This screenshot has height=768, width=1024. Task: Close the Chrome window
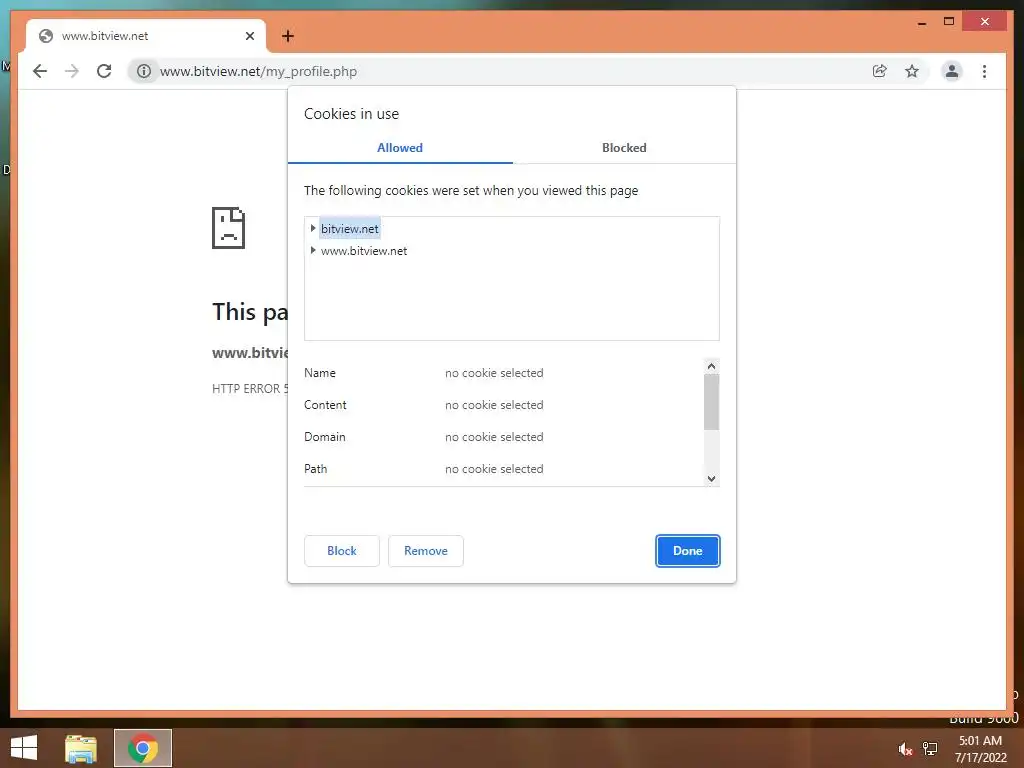(985, 22)
